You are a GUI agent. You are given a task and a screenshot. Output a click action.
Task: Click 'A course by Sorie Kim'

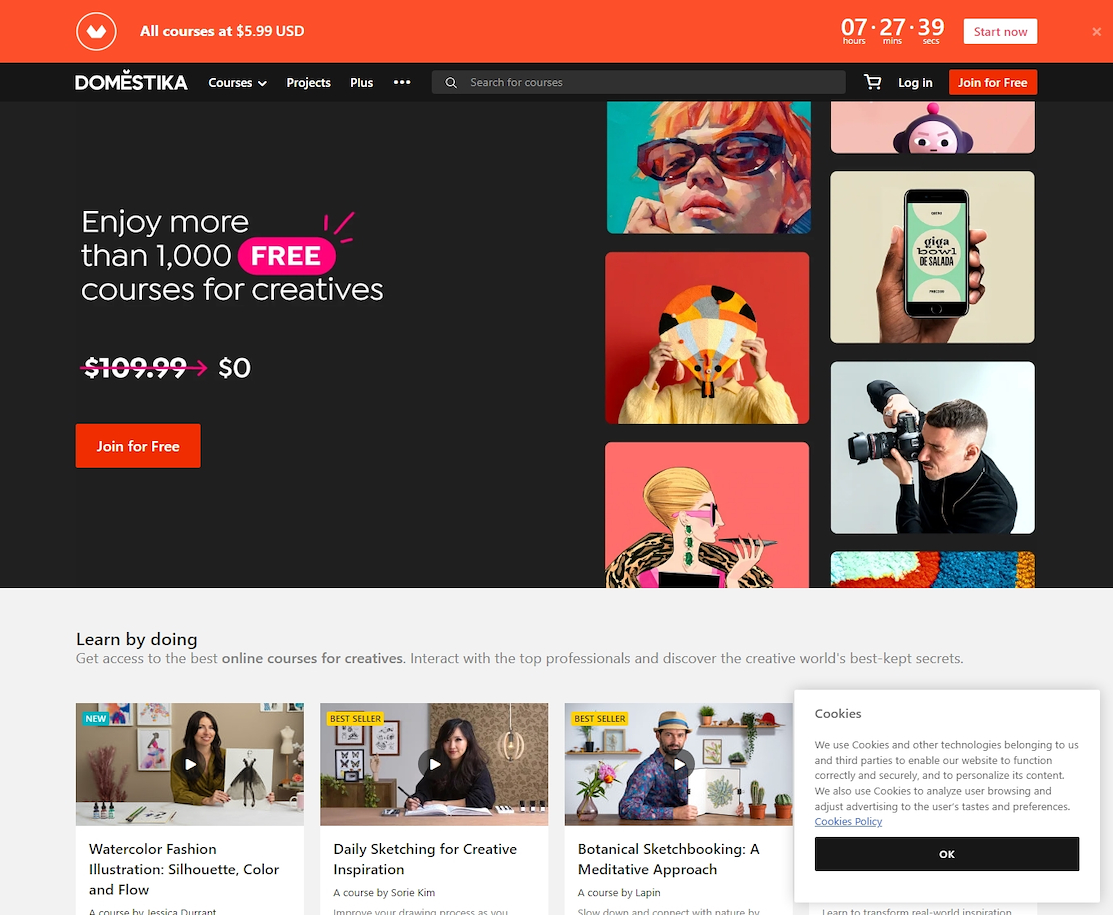[384, 892]
